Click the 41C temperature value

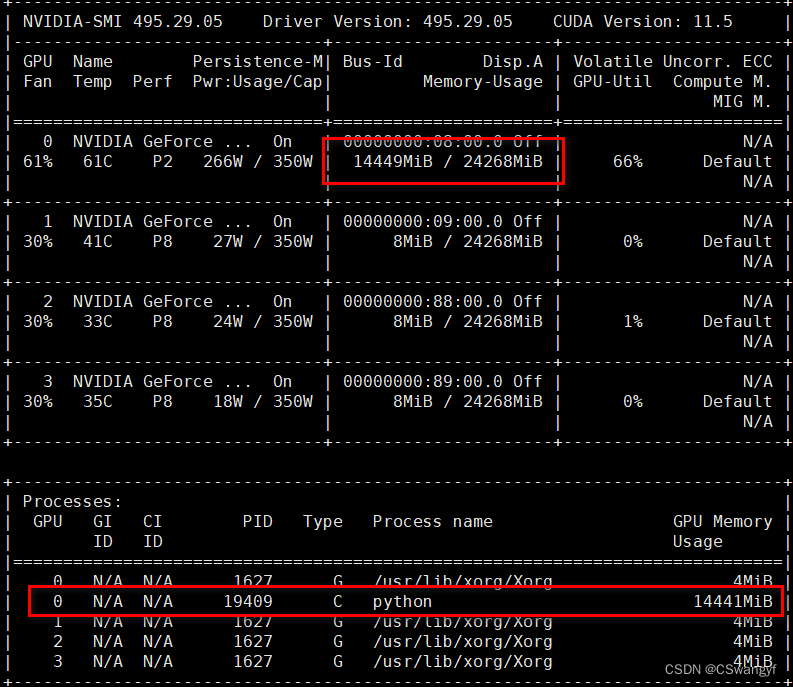[98, 241]
